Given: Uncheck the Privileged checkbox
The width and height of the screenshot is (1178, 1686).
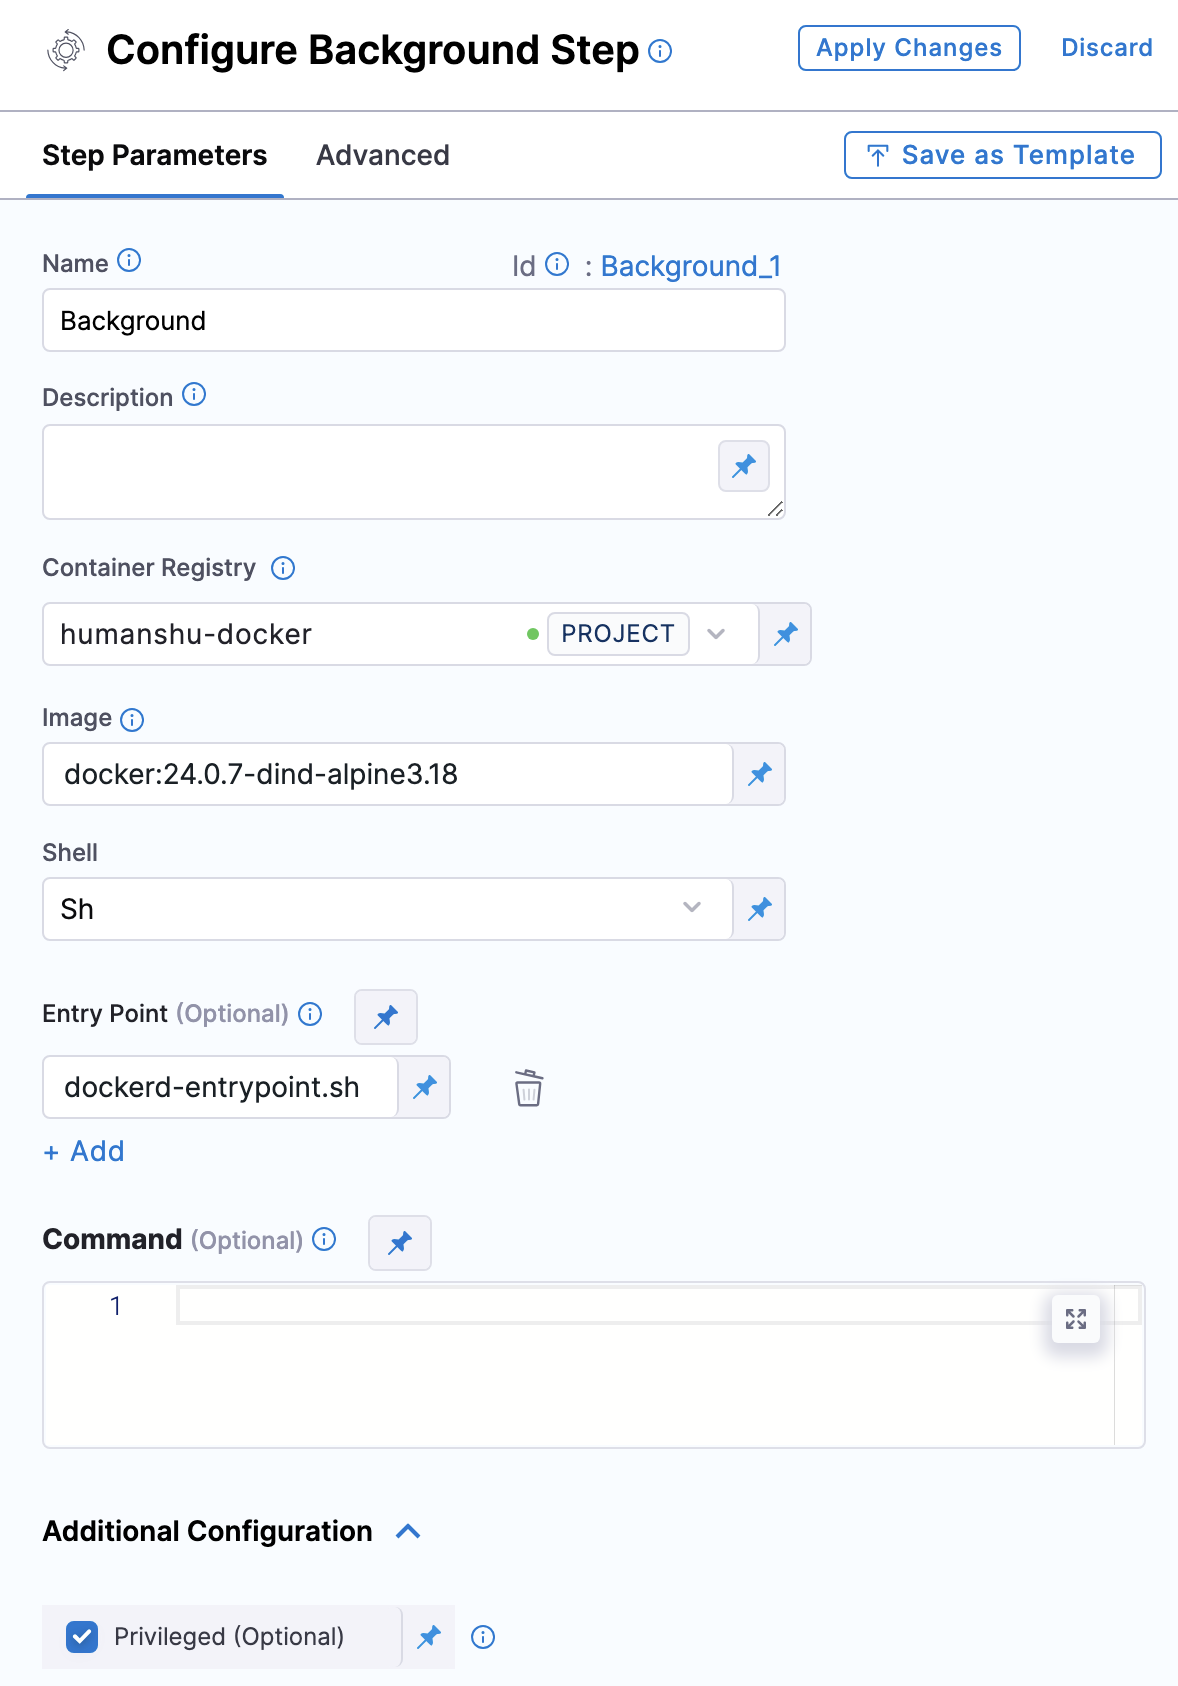Looking at the screenshot, I should pos(82,1637).
